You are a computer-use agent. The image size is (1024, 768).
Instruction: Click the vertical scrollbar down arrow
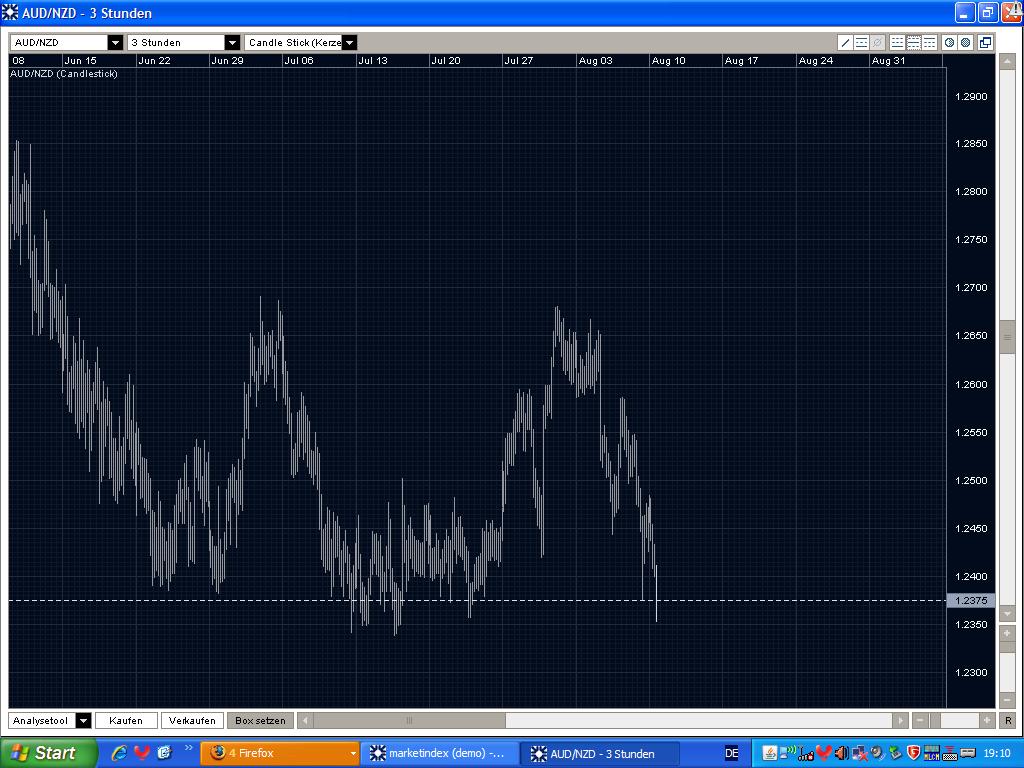(x=1008, y=615)
